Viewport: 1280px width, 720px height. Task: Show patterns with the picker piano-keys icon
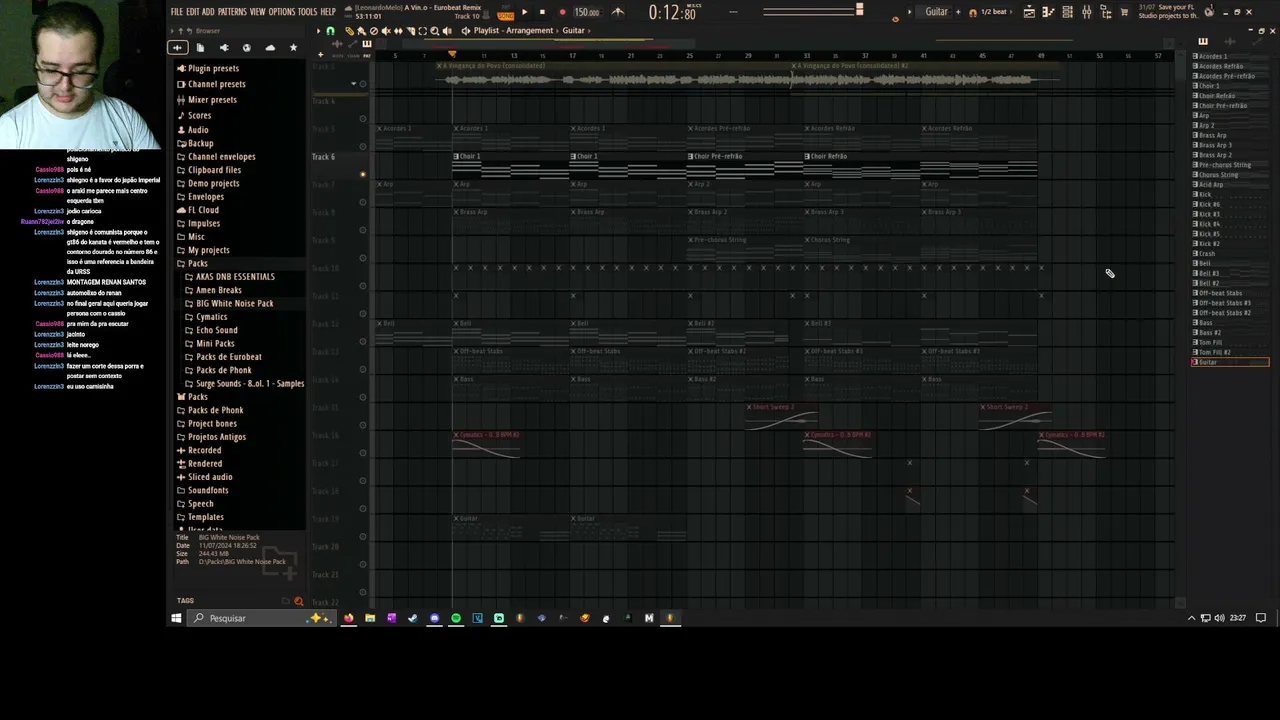point(1203,42)
